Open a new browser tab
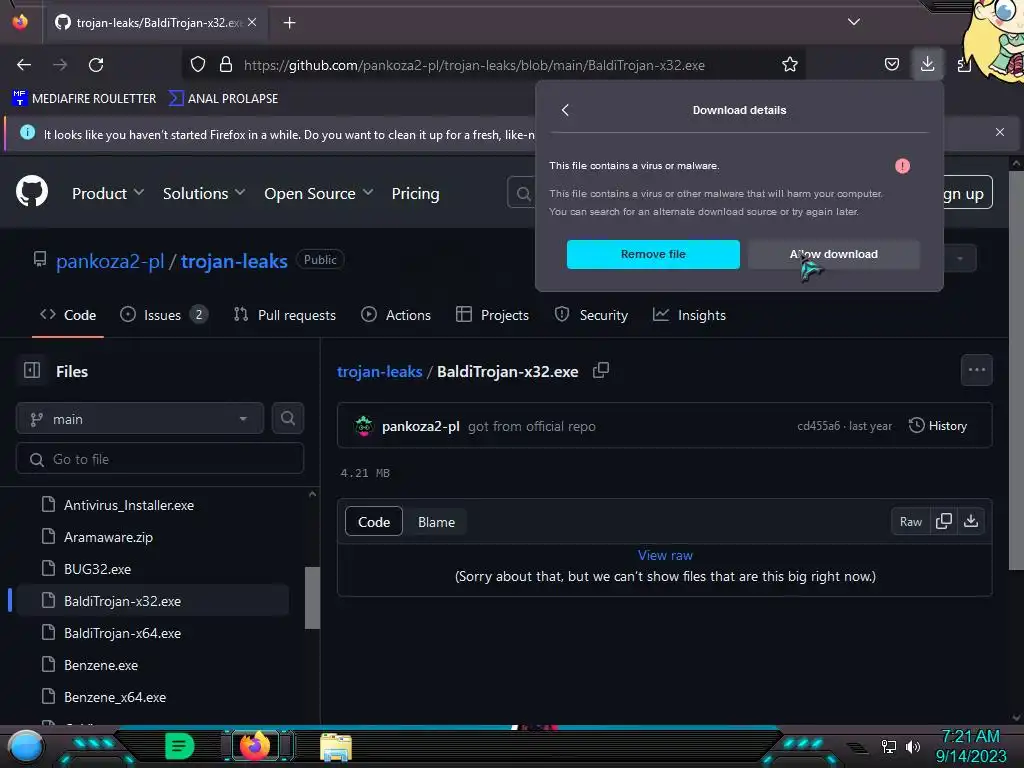1024x768 pixels. click(289, 23)
